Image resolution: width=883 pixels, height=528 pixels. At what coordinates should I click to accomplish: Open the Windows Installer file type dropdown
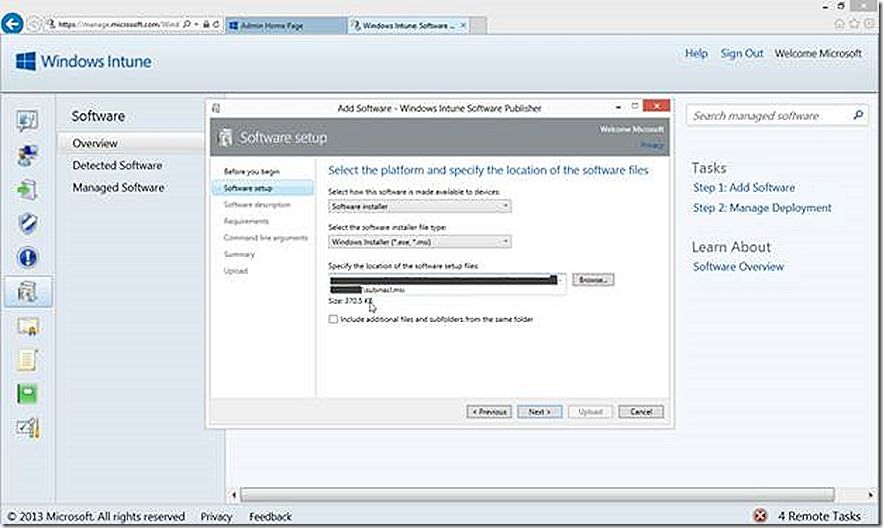point(420,242)
